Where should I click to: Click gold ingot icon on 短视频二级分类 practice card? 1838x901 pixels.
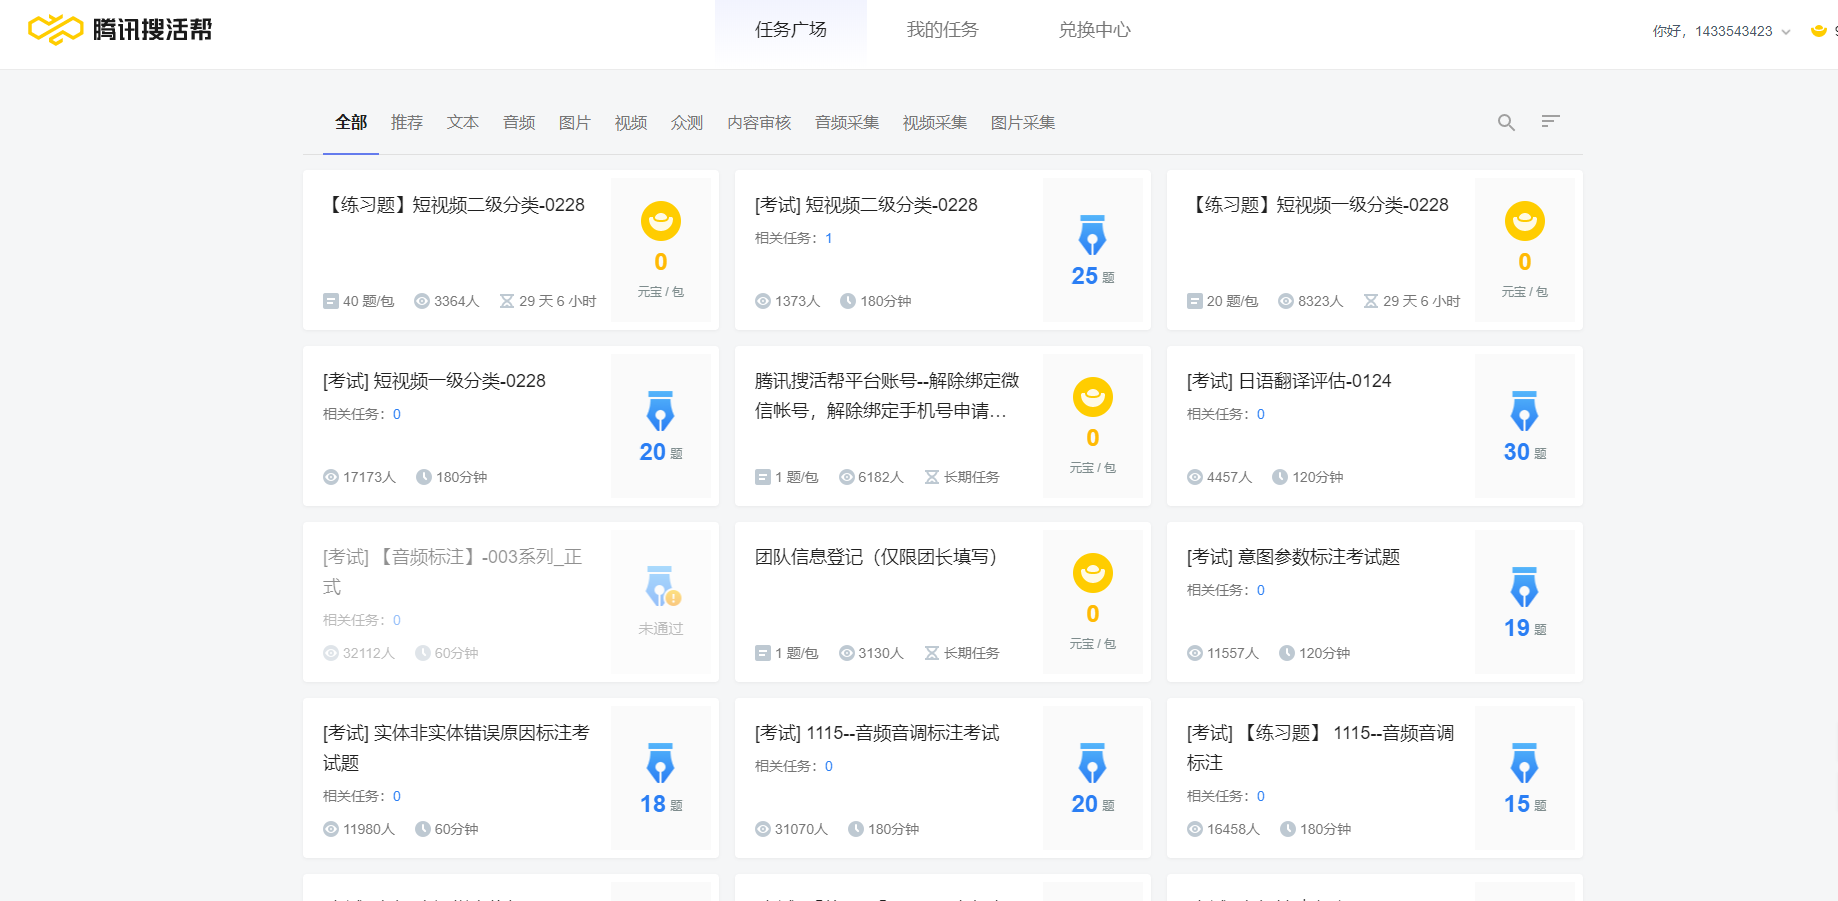pyautogui.click(x=661, y=221)
